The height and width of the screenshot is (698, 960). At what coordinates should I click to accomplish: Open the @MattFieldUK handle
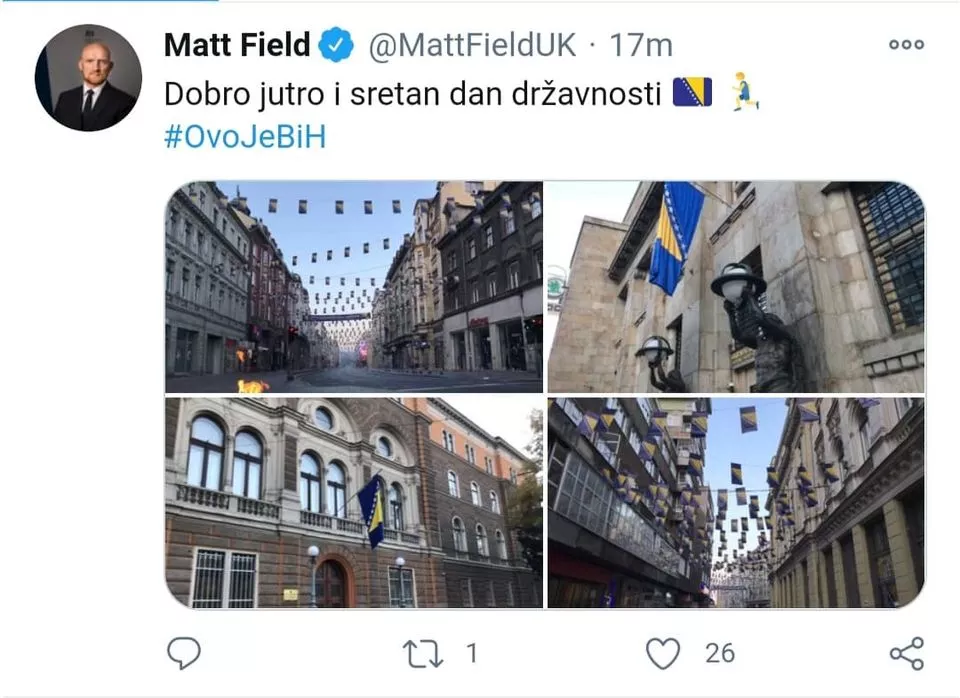click(472, 45)
